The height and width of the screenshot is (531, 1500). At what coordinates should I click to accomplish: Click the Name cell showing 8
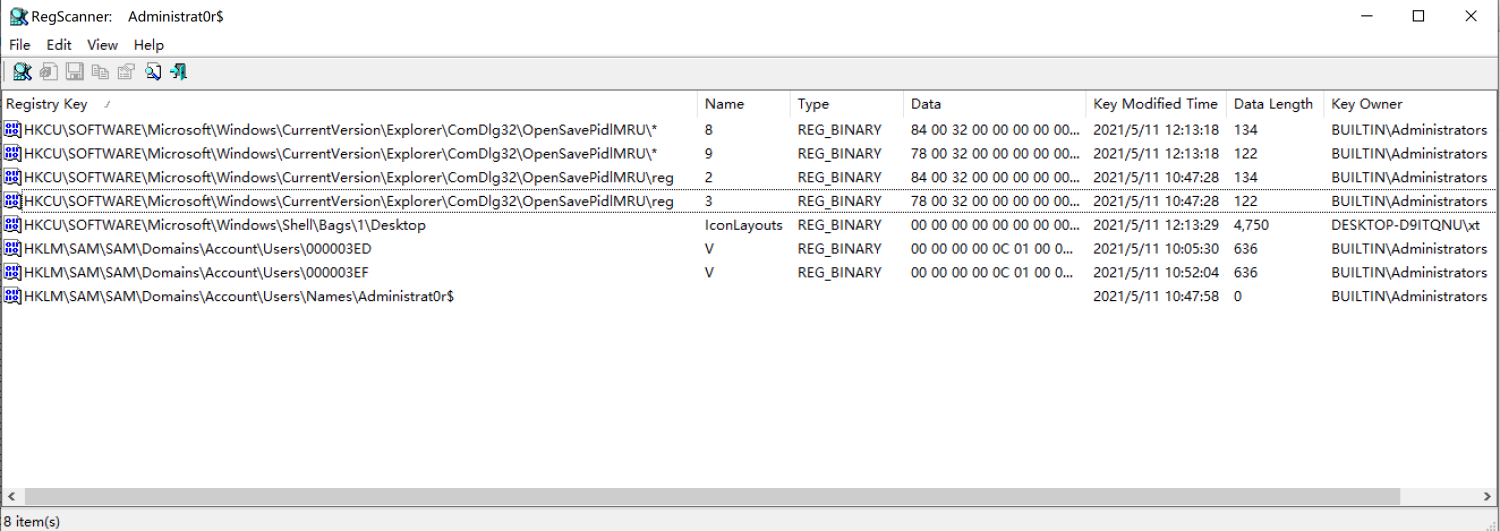pyautogui.click(x=709, y=130)
